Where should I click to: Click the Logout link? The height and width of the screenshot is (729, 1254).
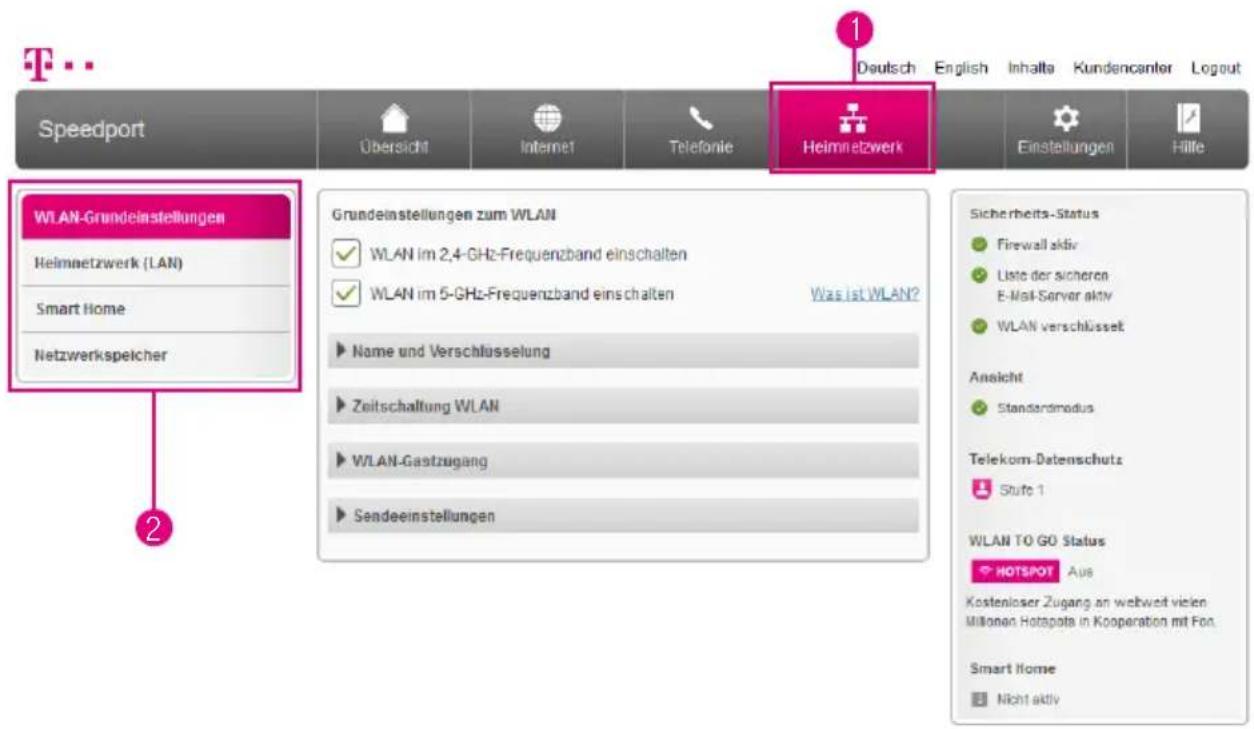coord(1215,68)
